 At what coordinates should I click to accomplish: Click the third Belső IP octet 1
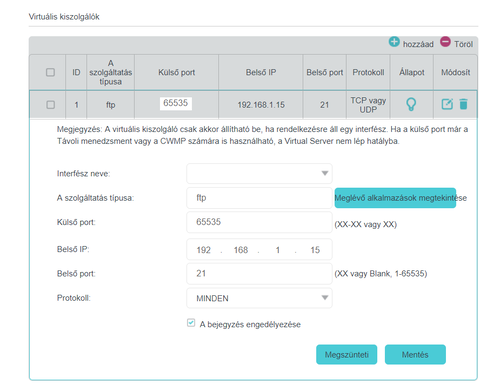click(x=278, y=250)
